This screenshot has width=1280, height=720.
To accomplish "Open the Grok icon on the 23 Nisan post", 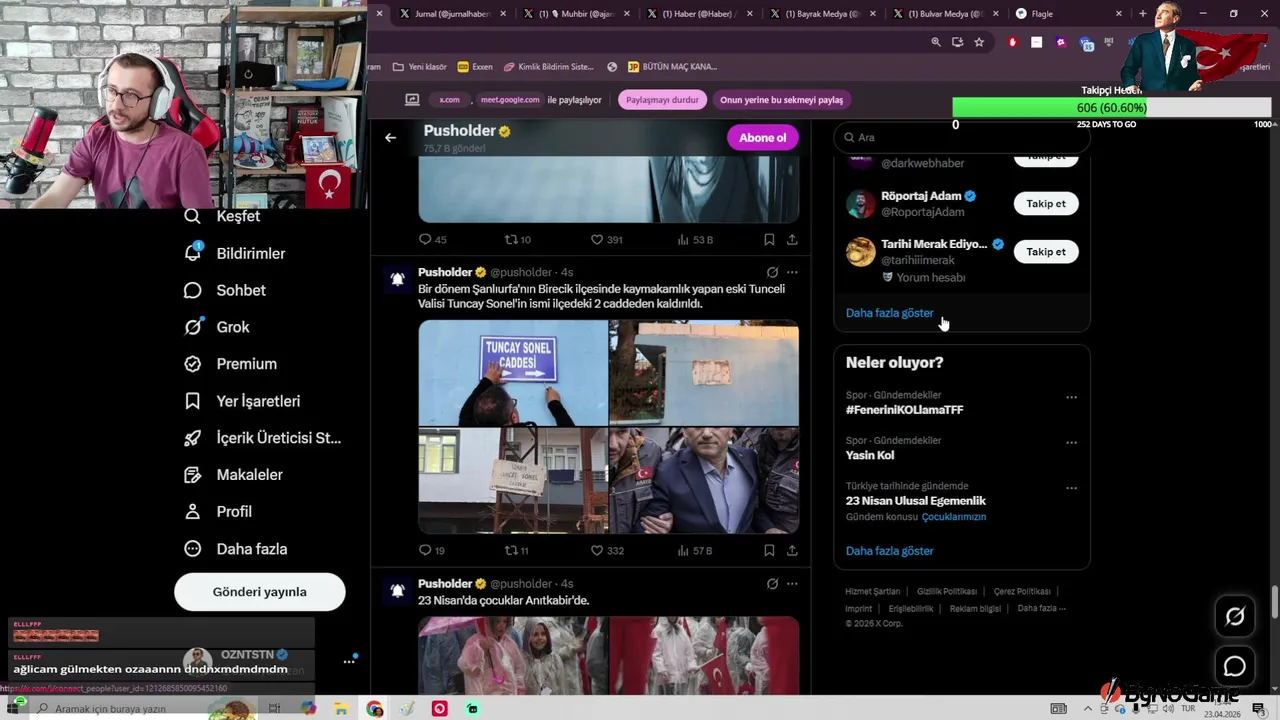I will 772,584.
